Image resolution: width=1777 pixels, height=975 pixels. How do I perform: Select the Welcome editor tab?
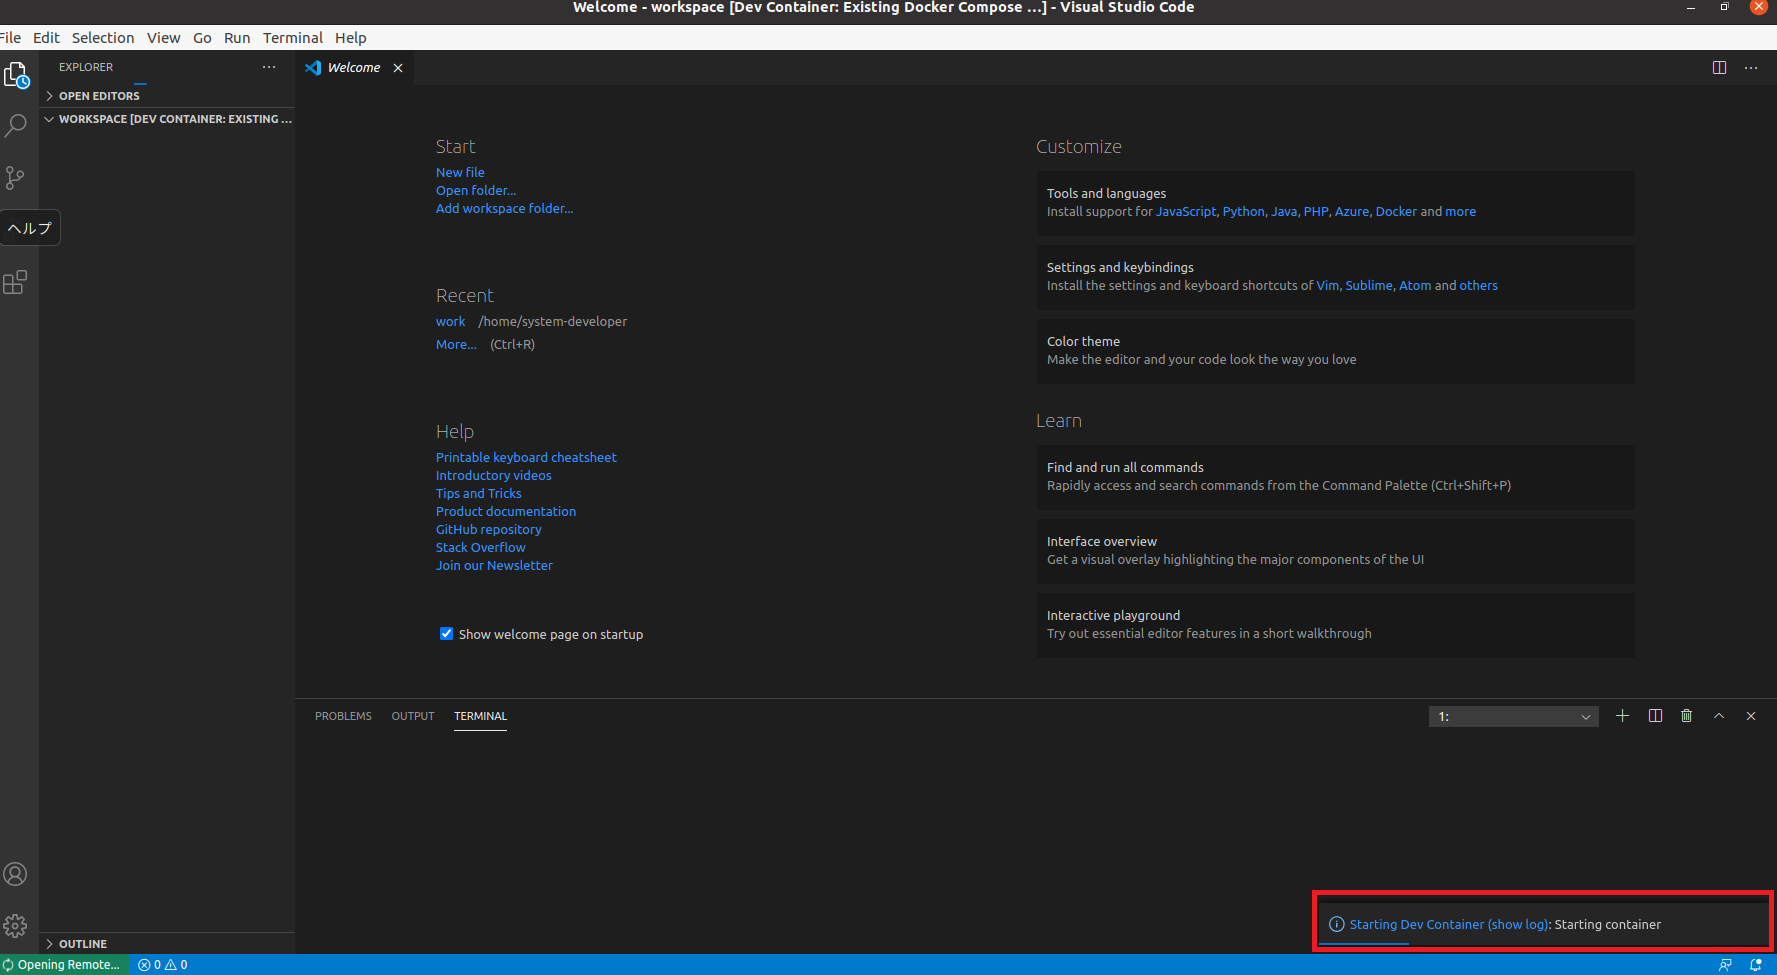coord(354,68)
